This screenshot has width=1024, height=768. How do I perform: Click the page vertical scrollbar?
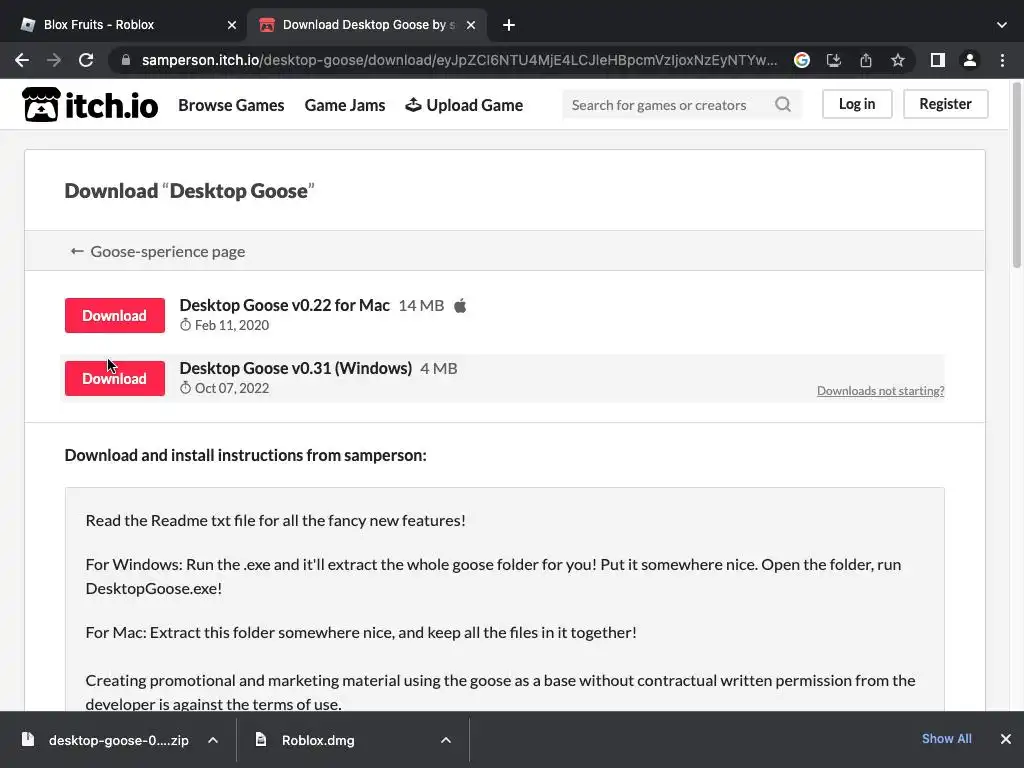1016,175
